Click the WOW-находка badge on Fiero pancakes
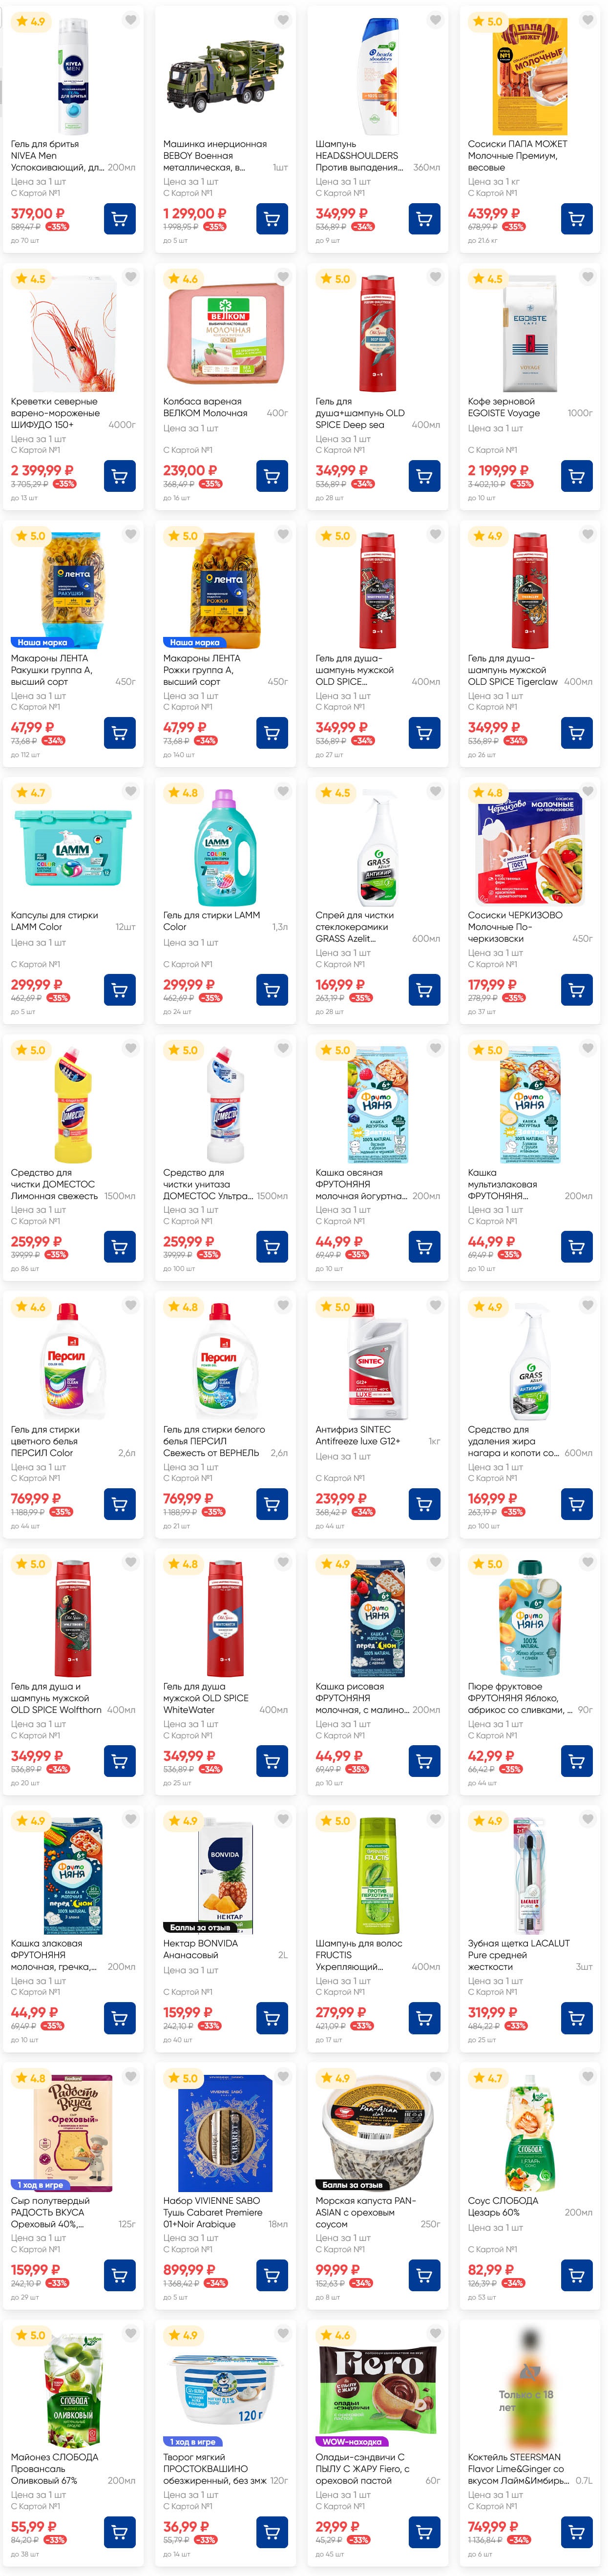Viewport: 608px width, 2576px height. click(x=350, y=2441)
